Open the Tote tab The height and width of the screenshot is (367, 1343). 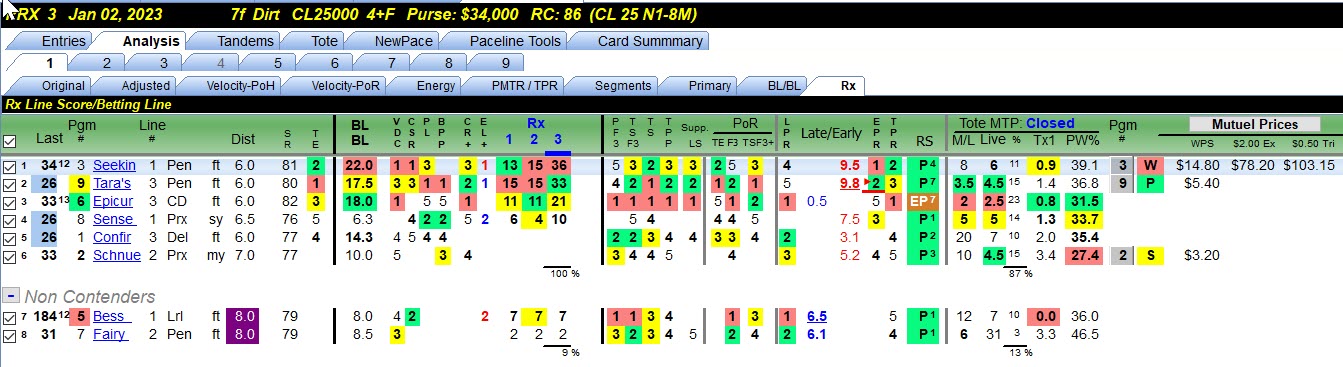tap(324, 41)
